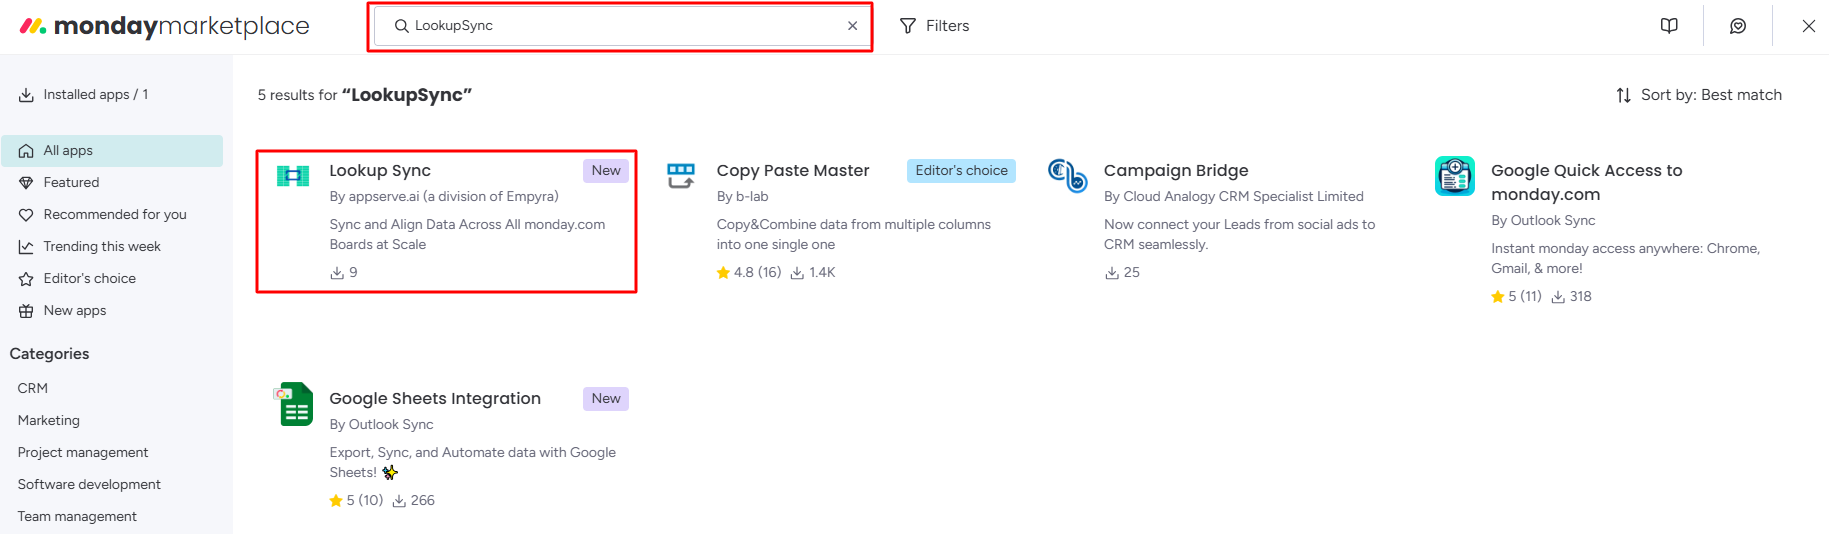Open the Copy Paste Master app title

(x=793, y=171)
